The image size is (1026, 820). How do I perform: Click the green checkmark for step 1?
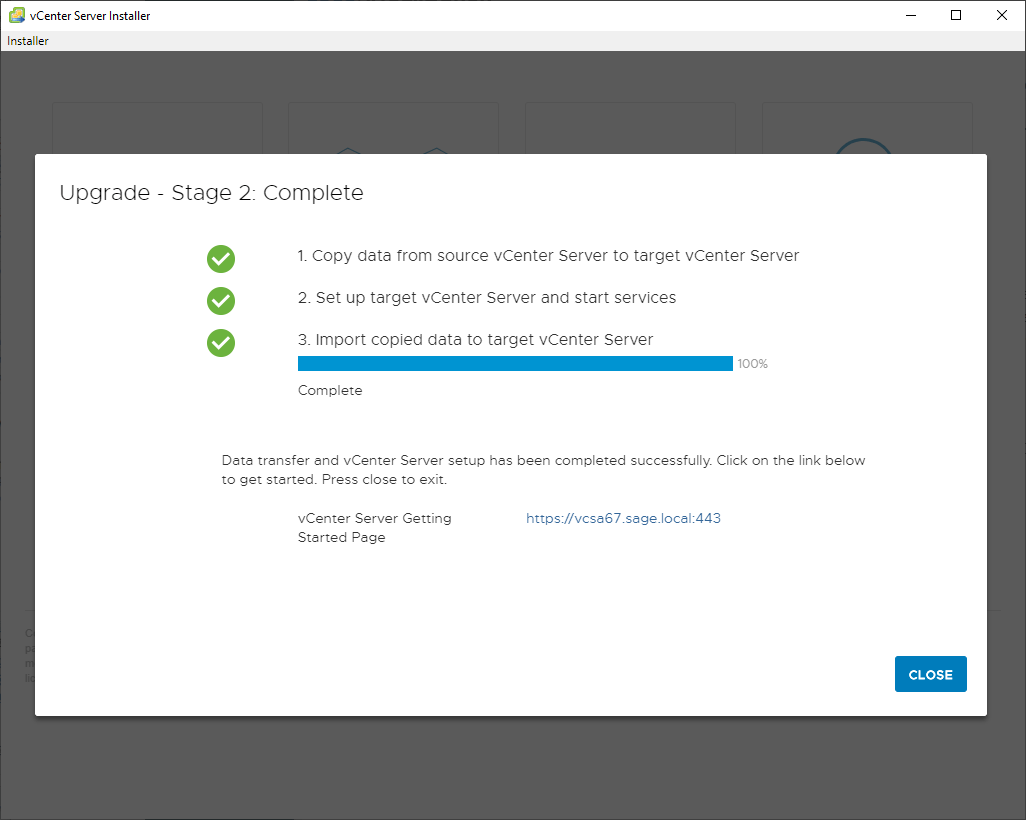[221, 259]
